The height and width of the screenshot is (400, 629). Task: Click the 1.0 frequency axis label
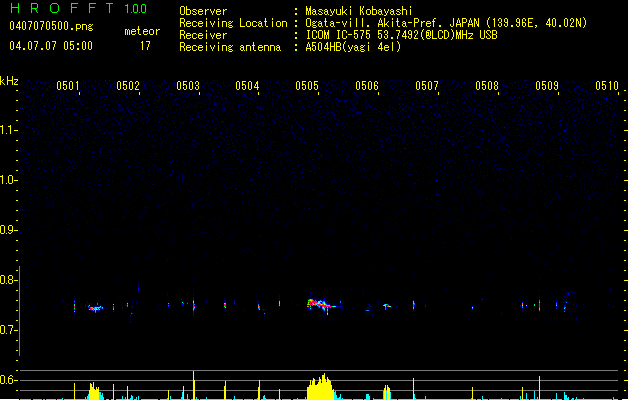tap(8, 180)
